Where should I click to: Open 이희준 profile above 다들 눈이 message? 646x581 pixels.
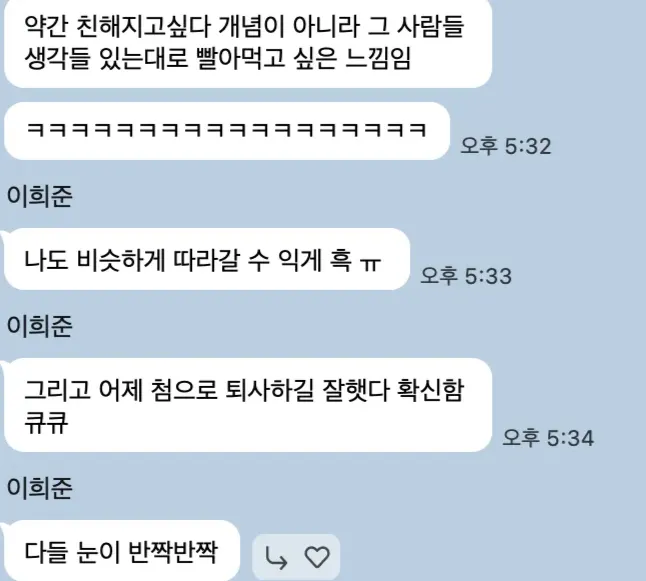click(x=40, y=489)
